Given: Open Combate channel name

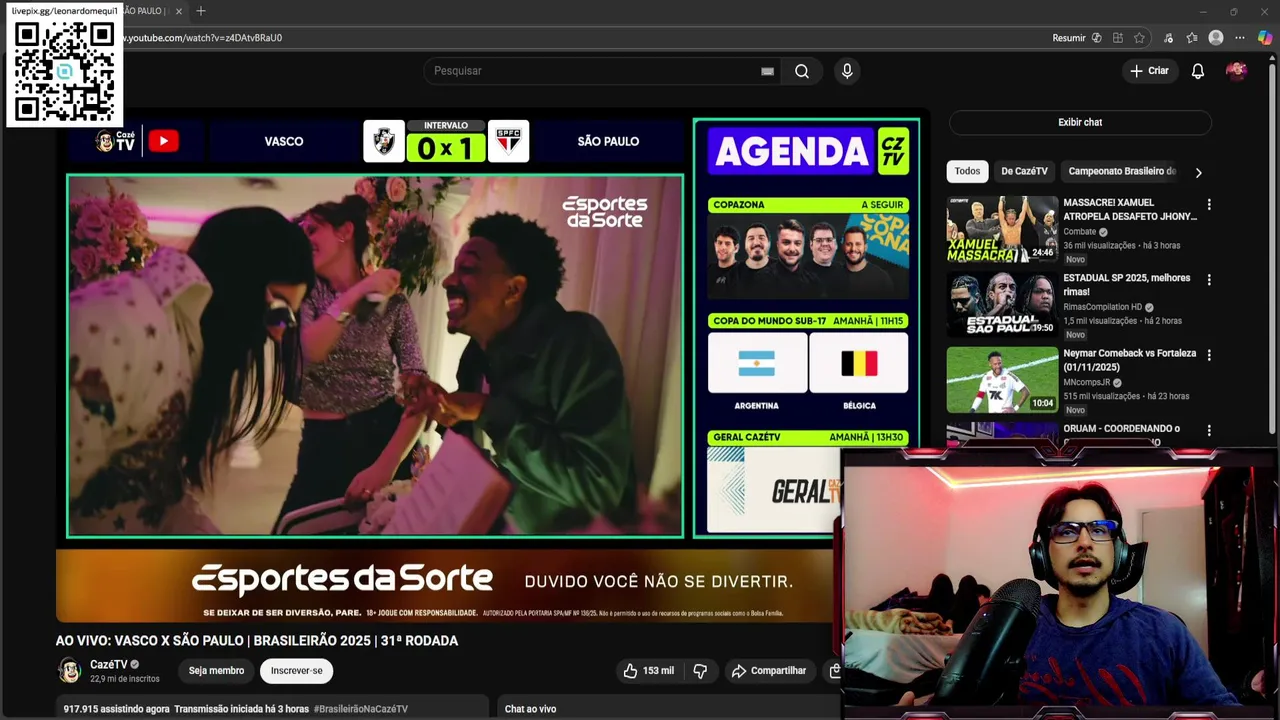Looking at the screenshot, I should (1079, 232).
